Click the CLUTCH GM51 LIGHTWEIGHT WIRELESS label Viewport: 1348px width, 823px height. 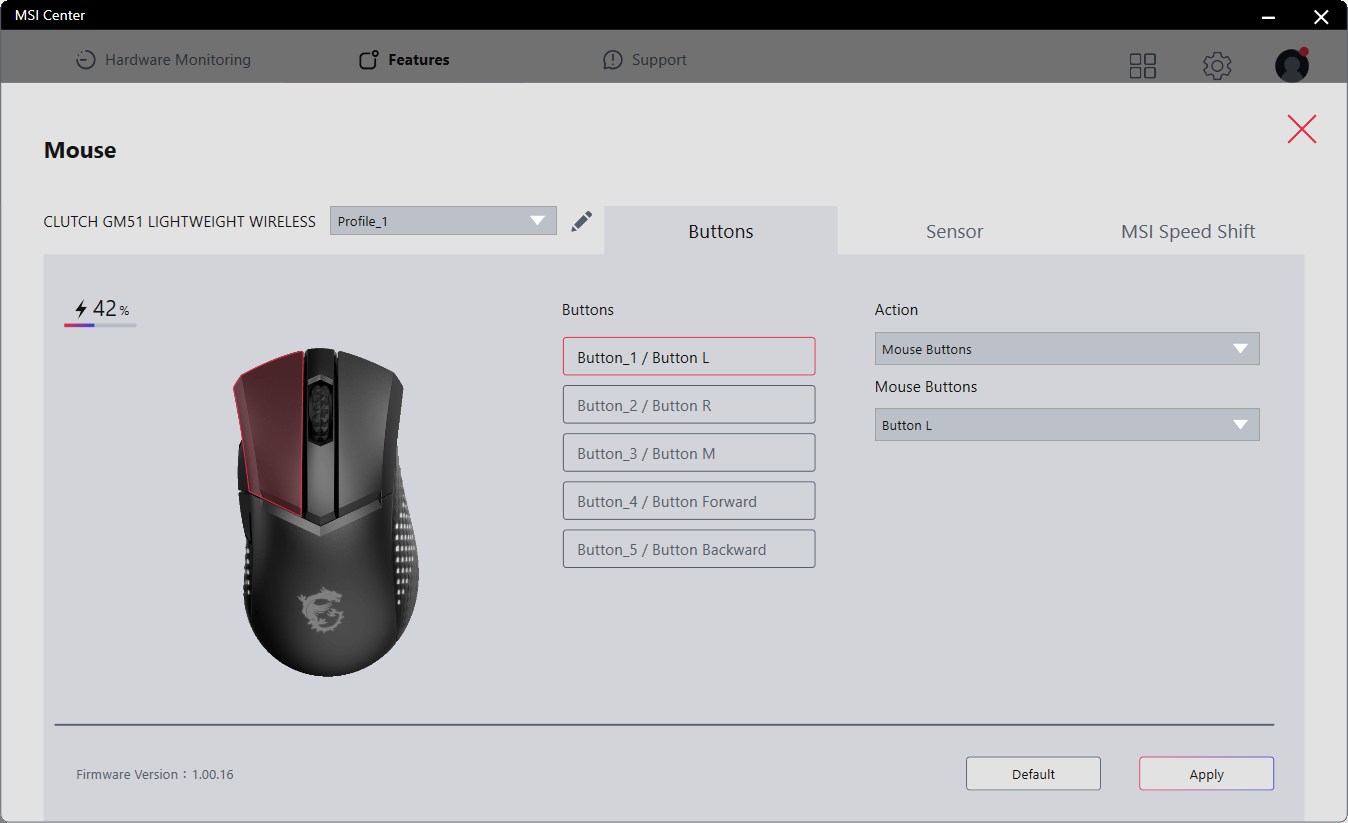tap(180, 221)
